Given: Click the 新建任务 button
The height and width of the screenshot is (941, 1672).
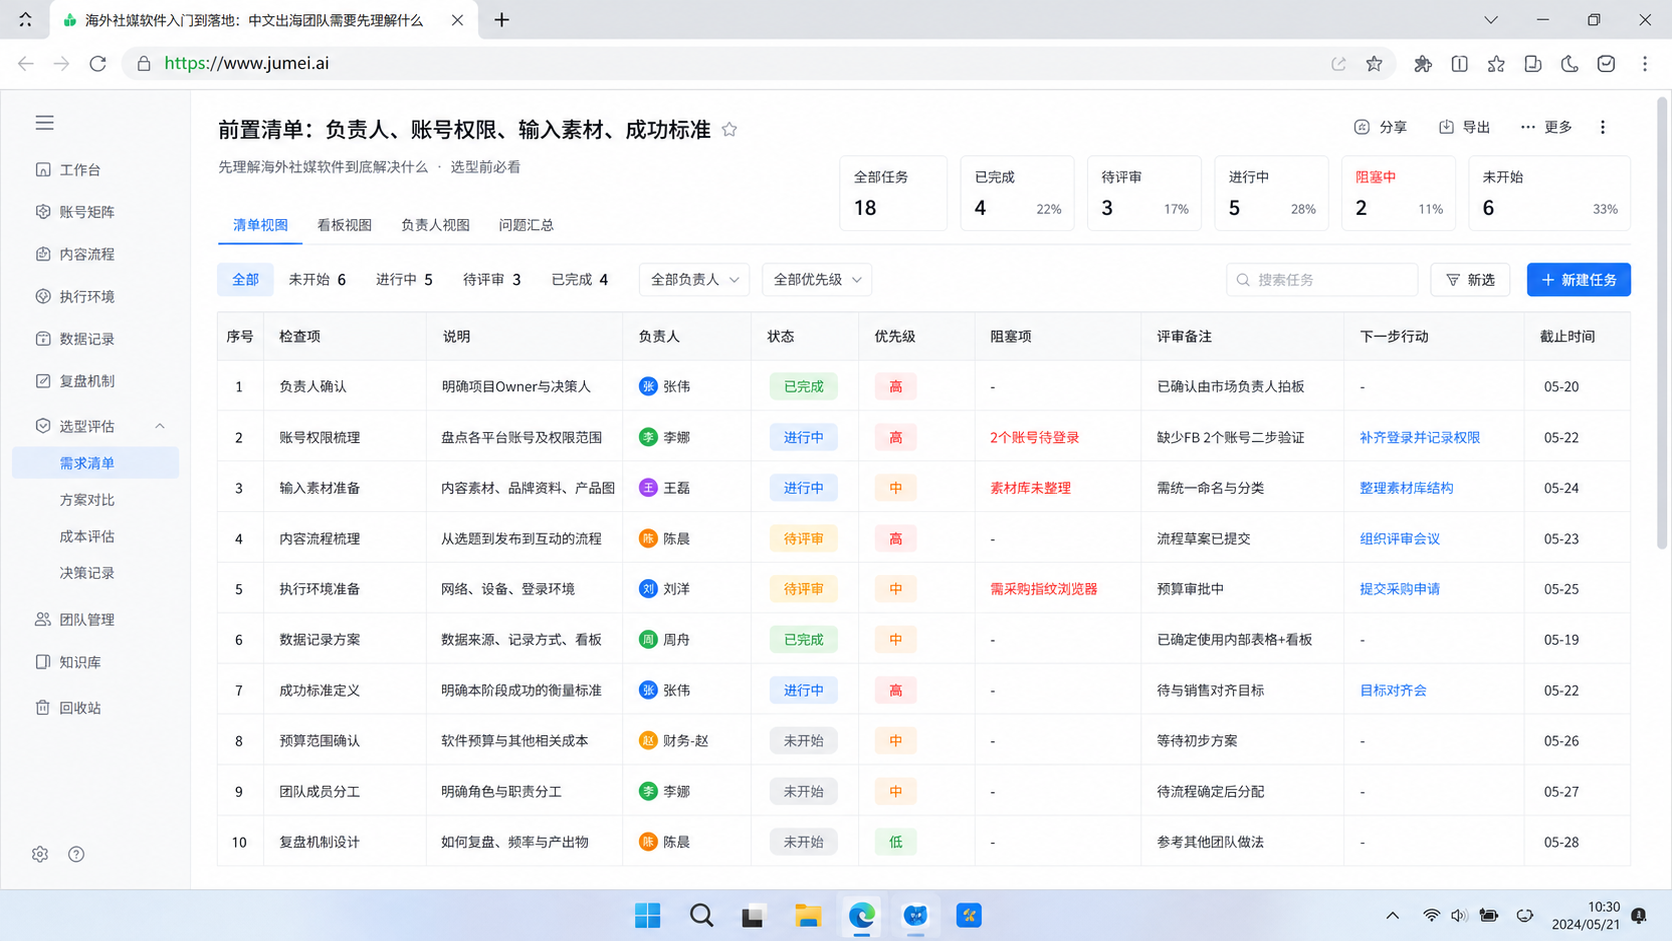Looking at the screenshot, I should (1578, 280).
